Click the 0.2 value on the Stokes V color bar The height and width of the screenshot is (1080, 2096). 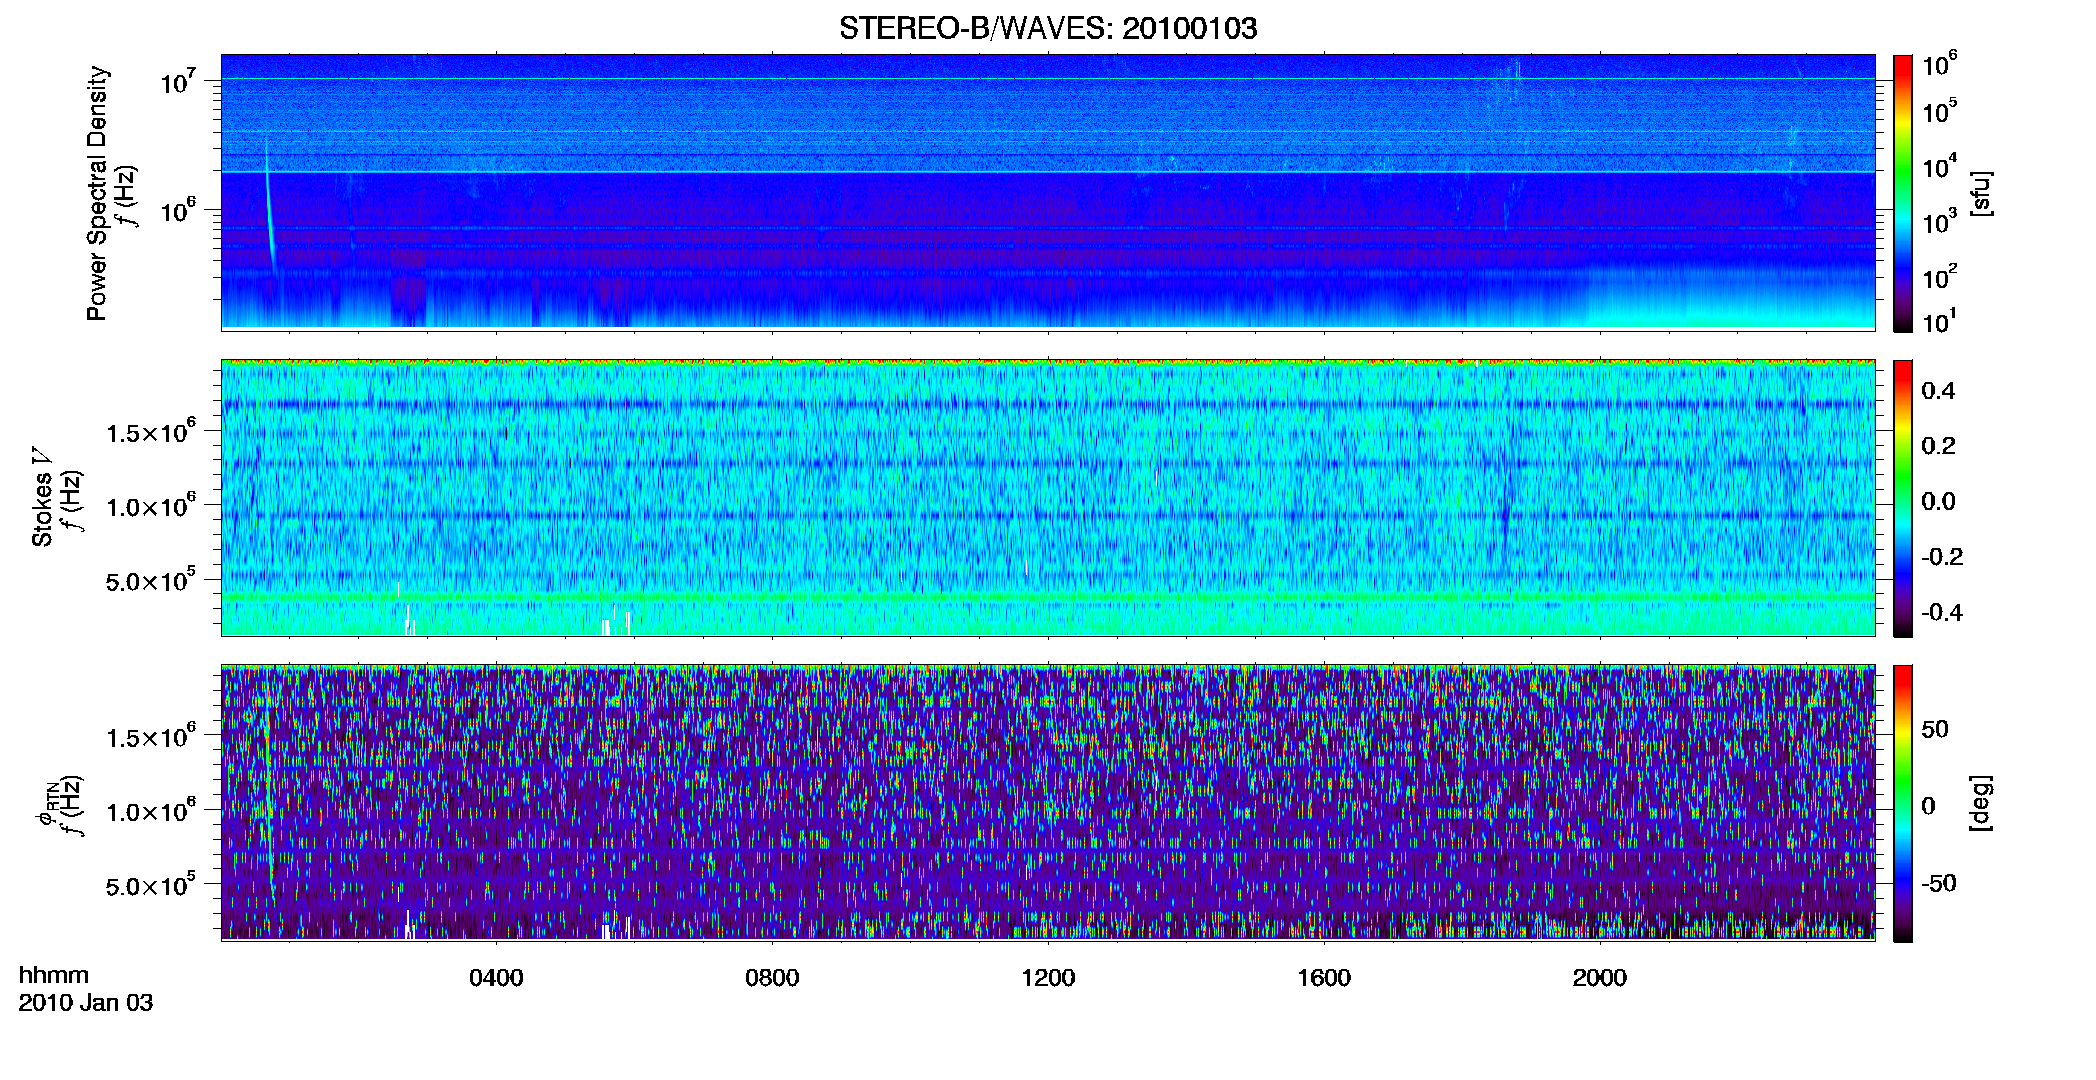tap(1938, 446)
